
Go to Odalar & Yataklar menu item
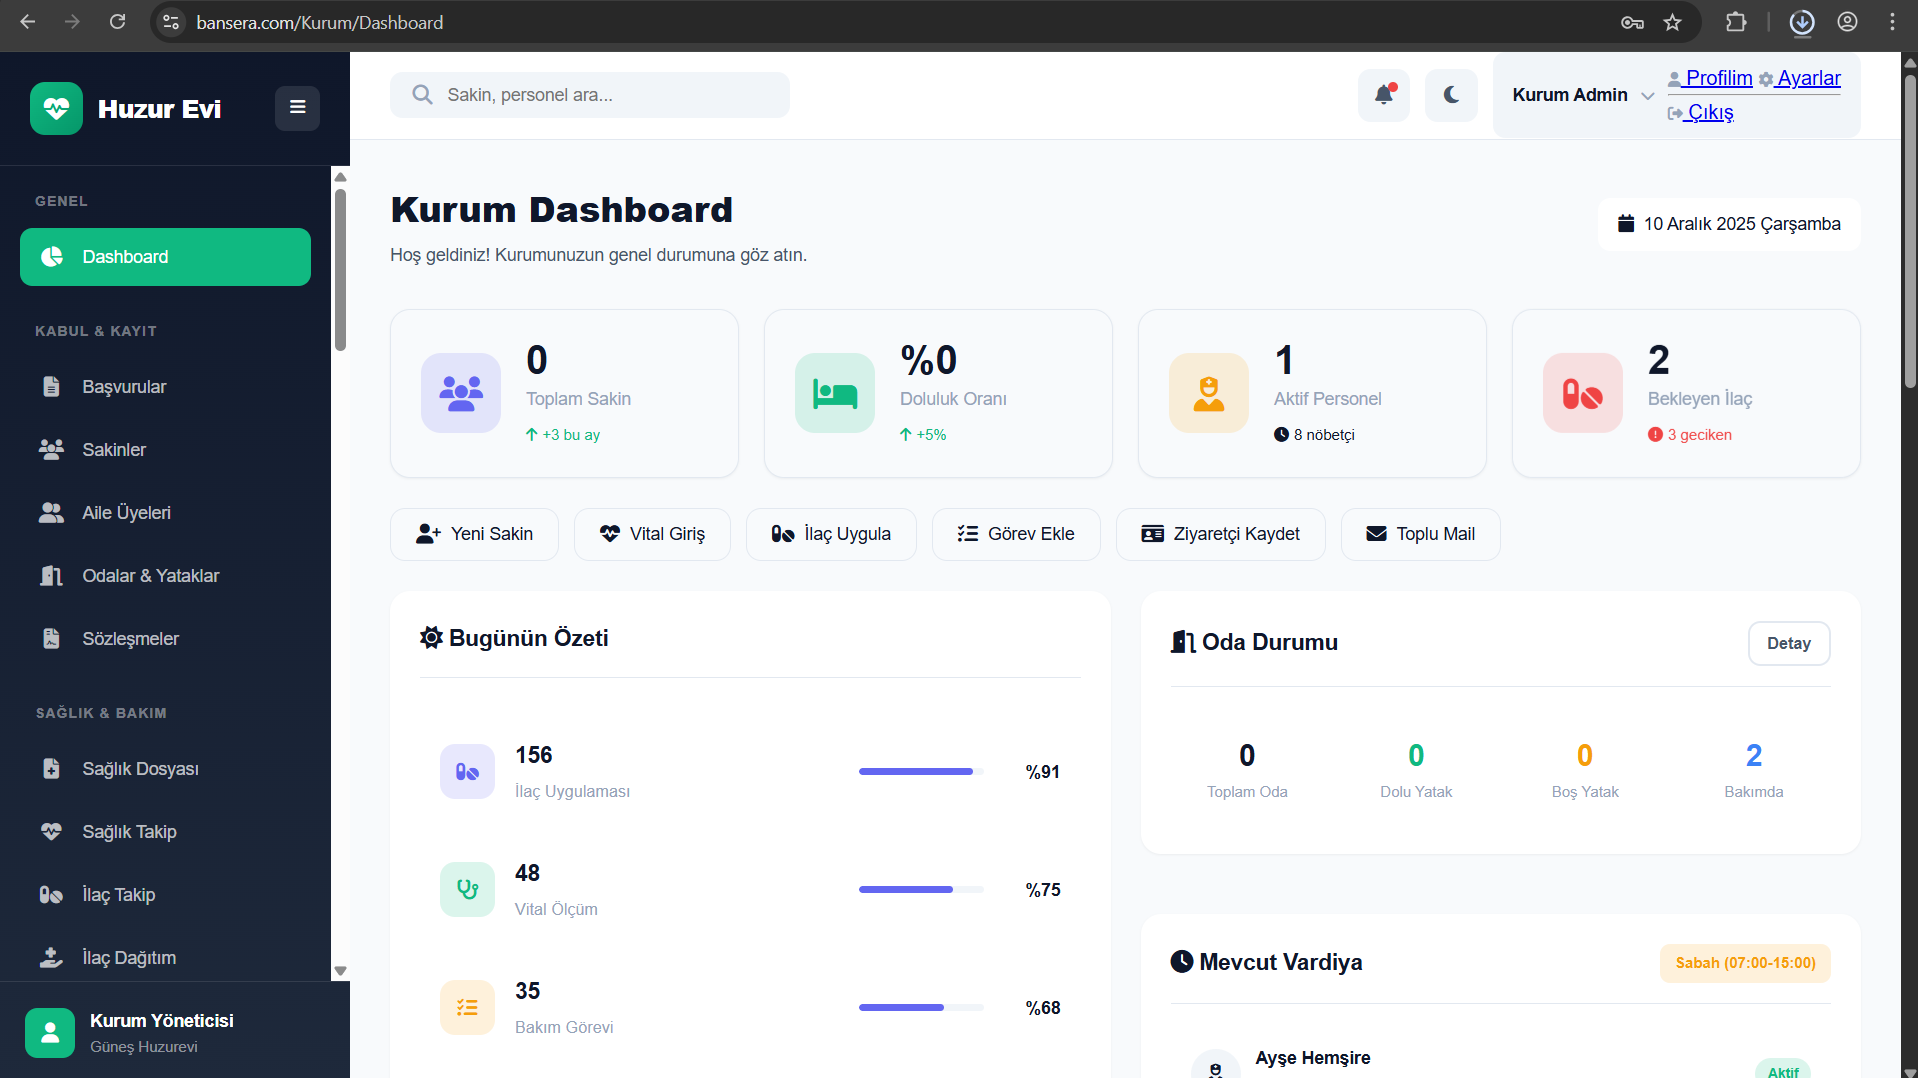coord(150,576)
